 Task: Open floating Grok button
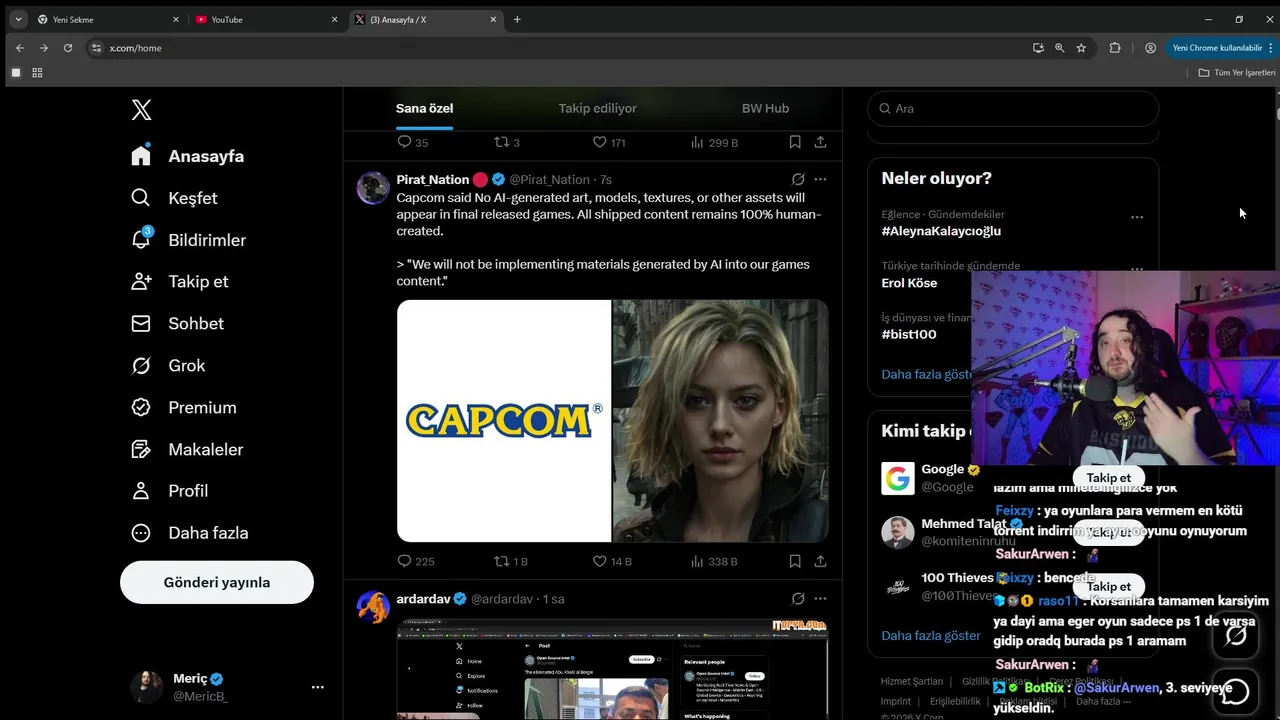tap(1236, 635)
